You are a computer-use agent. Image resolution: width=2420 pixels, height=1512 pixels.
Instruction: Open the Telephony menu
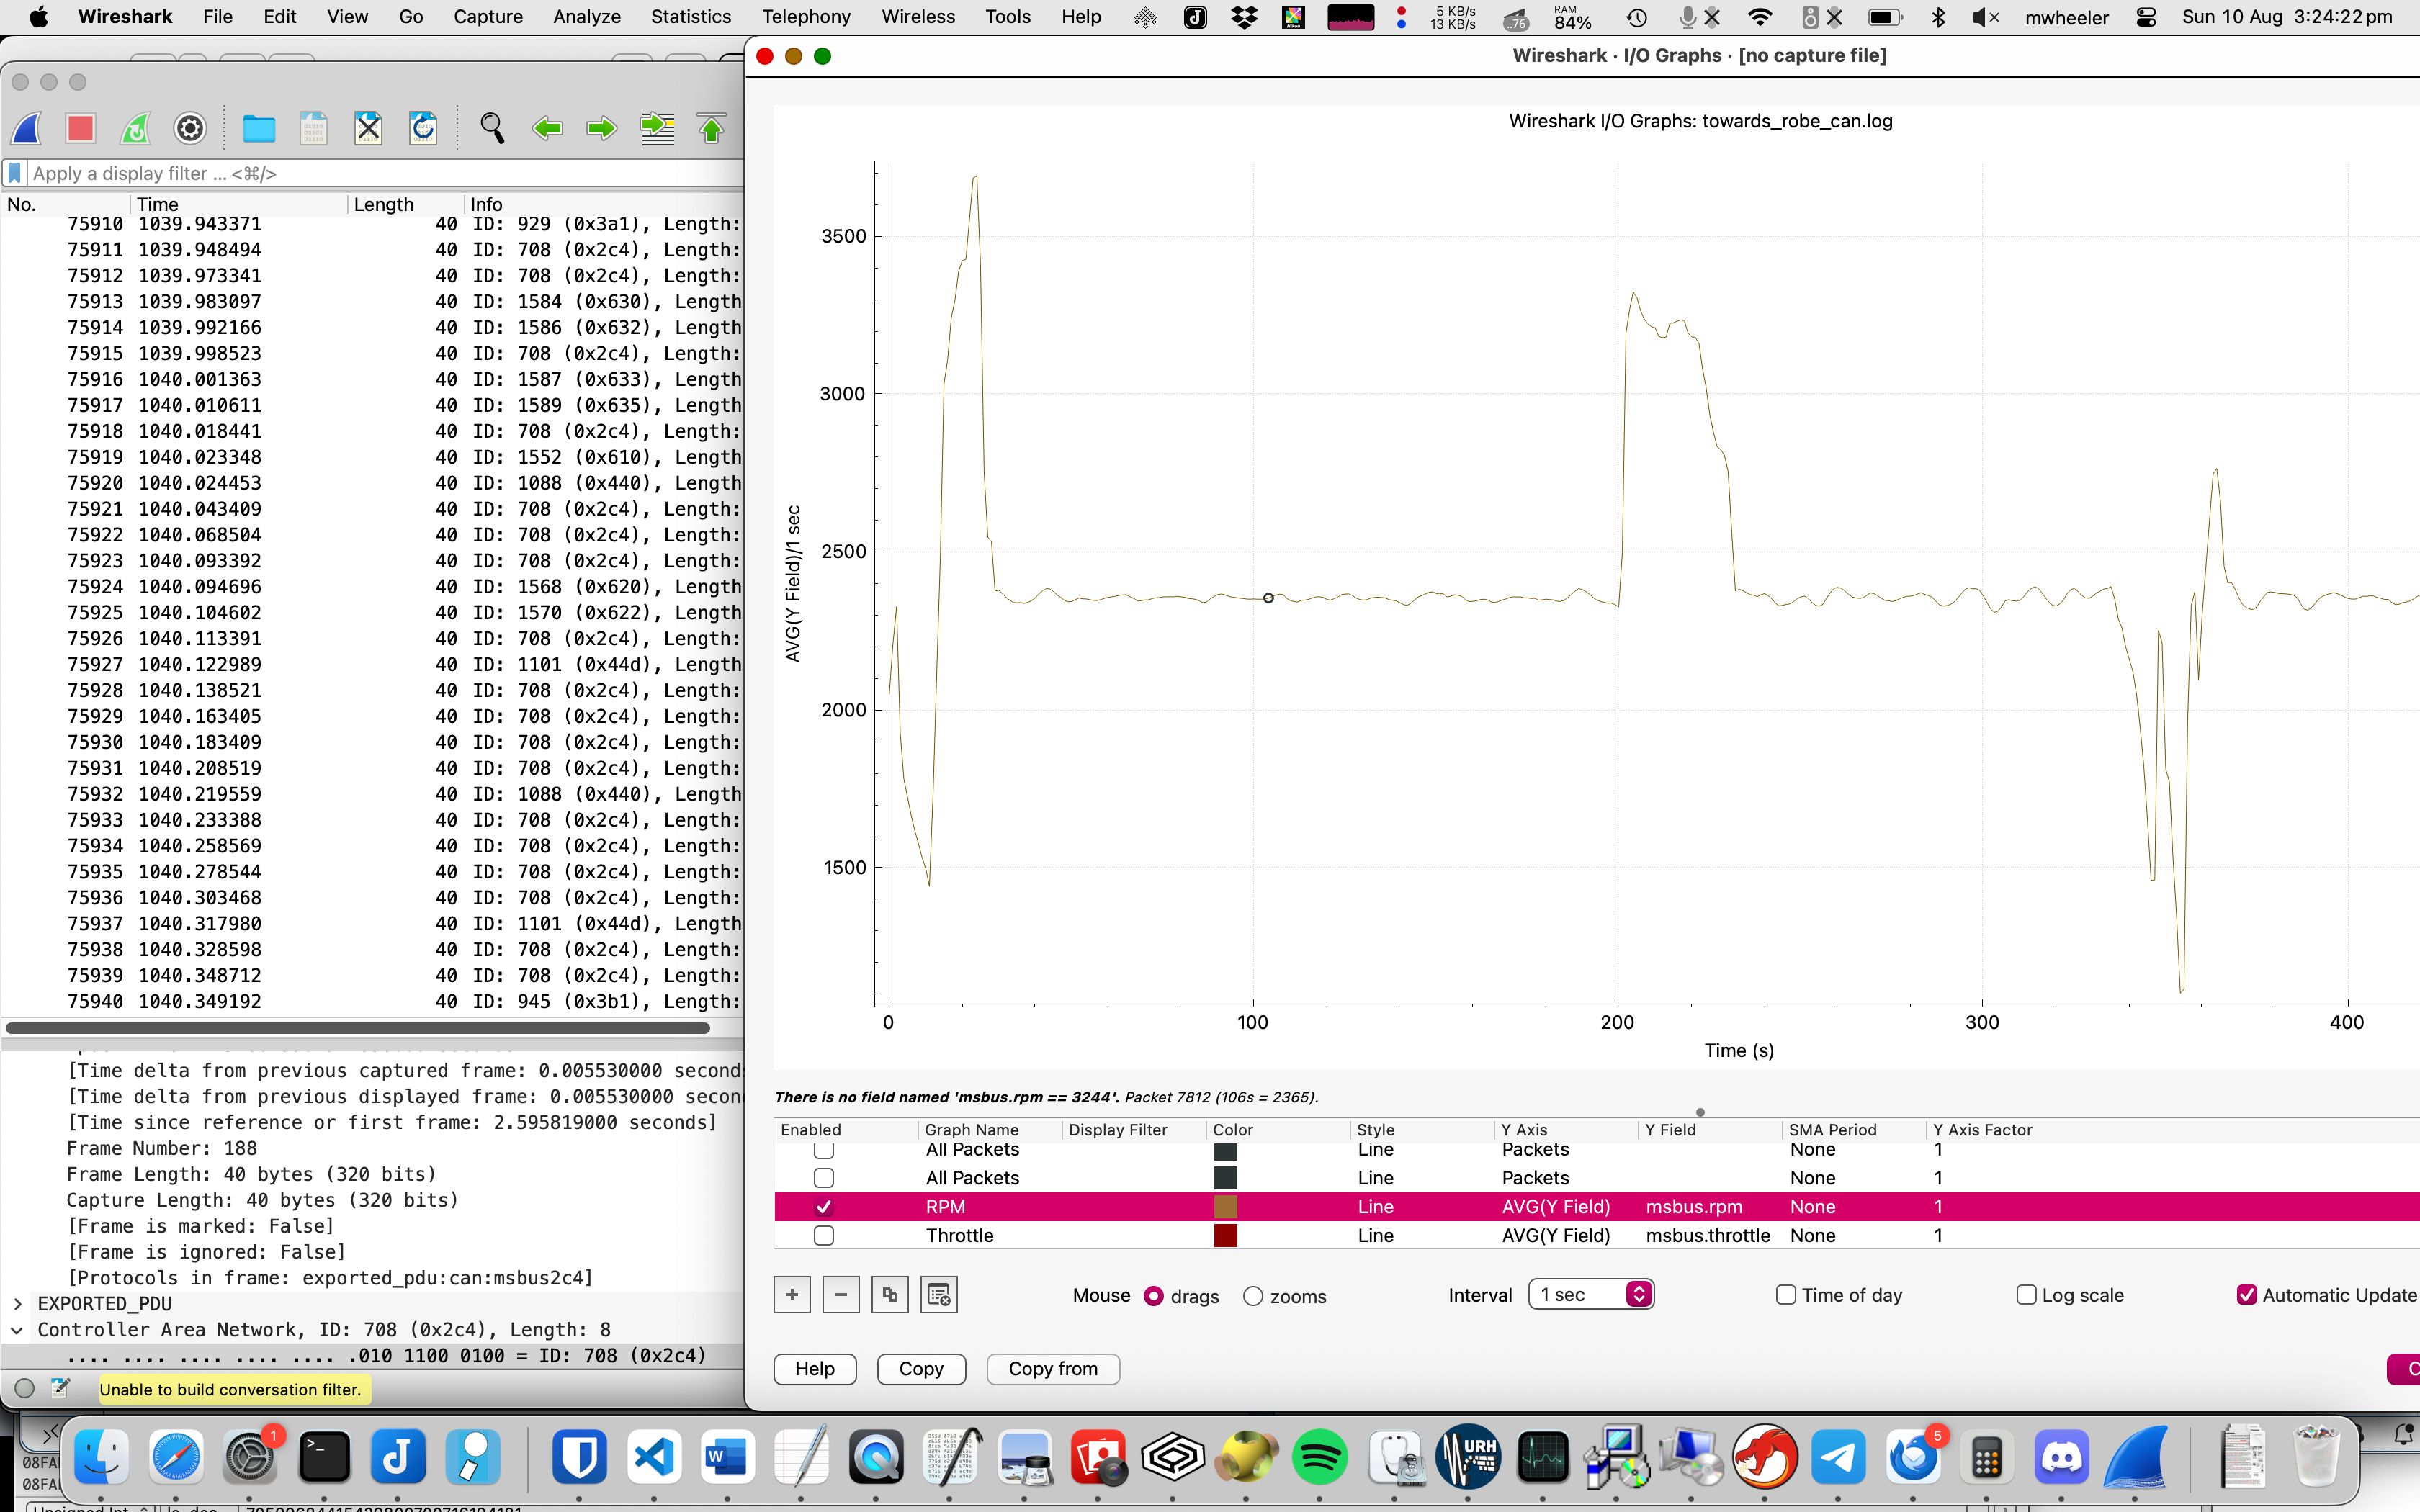point(806,17)
